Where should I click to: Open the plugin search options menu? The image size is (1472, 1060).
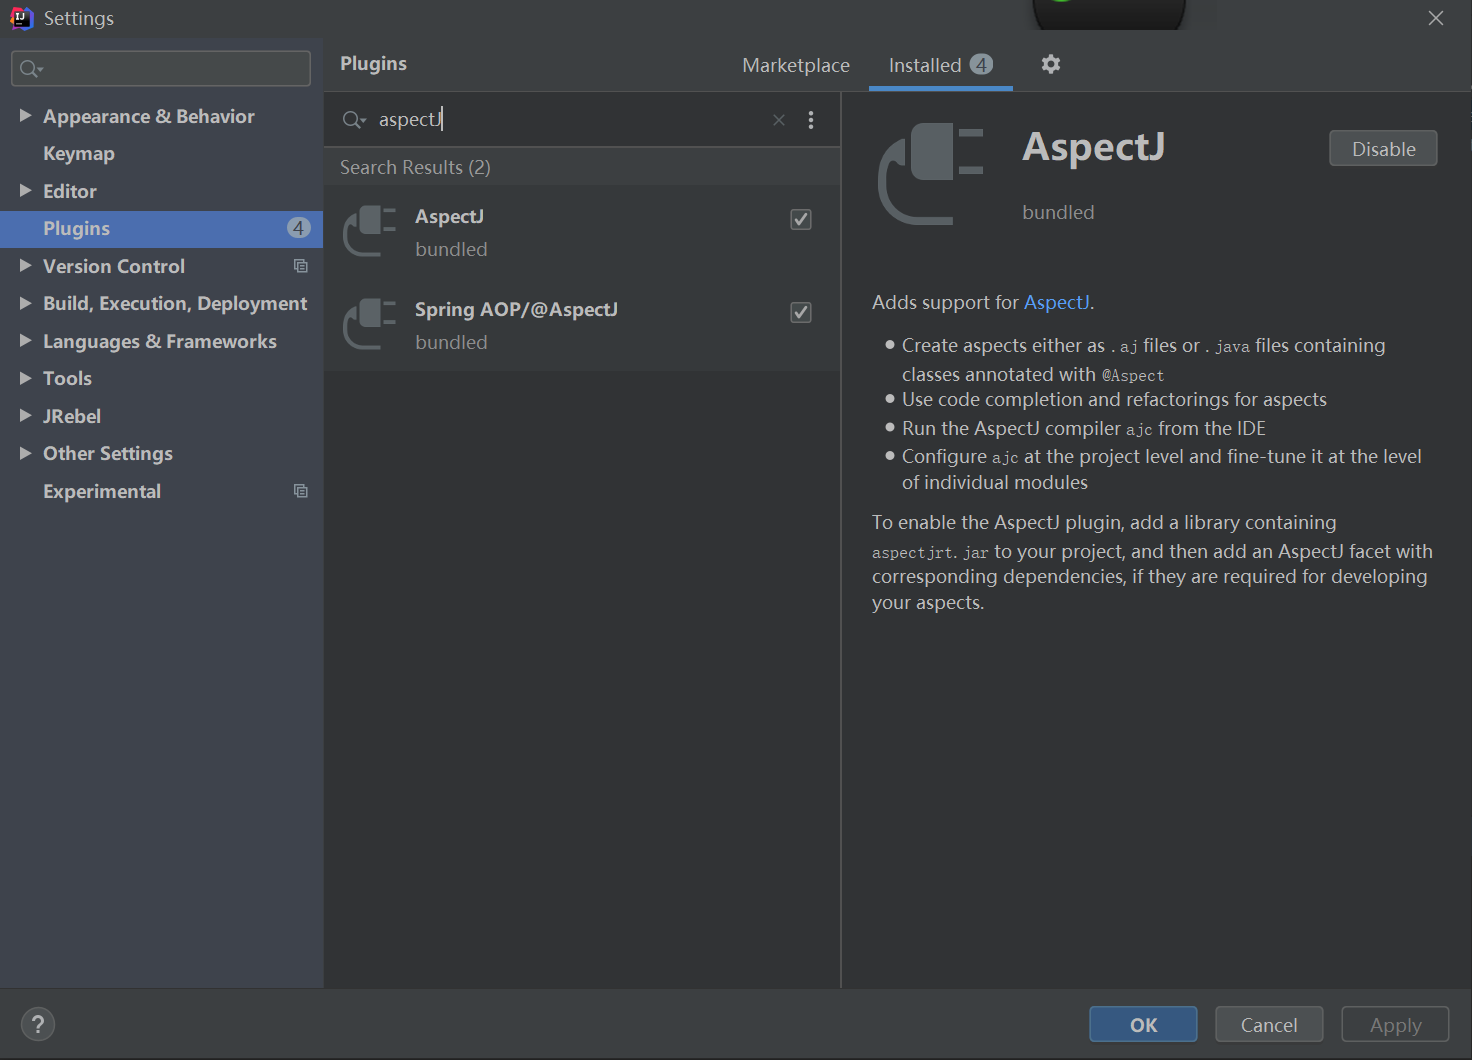(811, 120)
